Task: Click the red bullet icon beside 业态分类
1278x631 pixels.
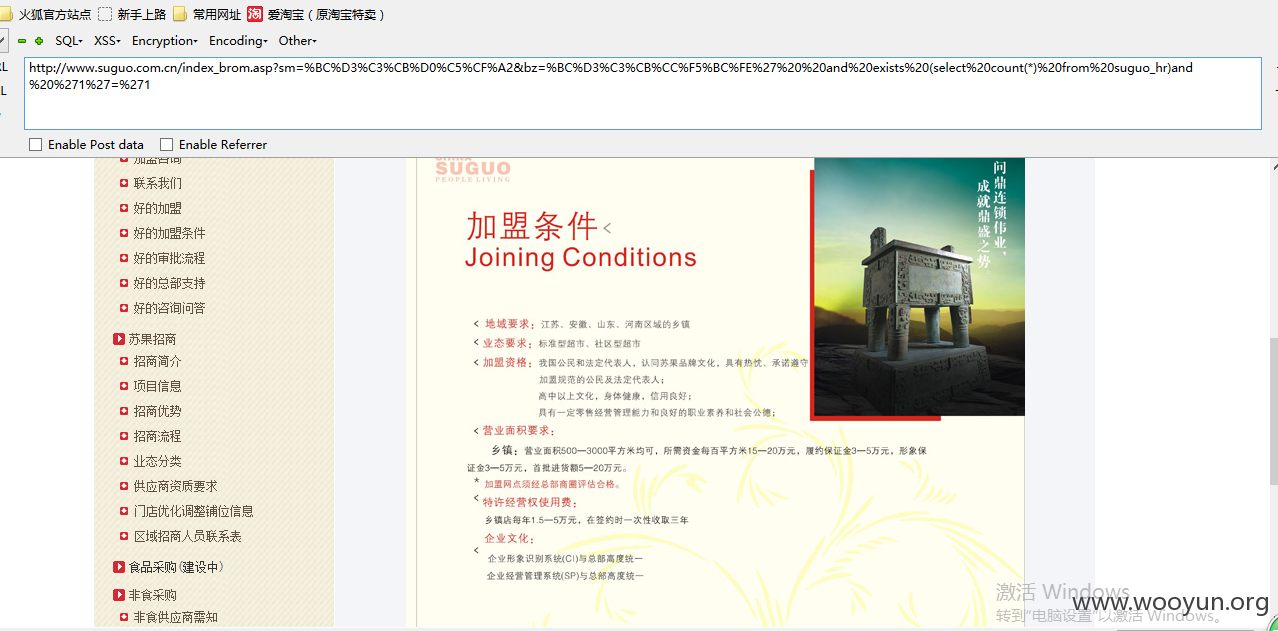Action: coord(124,461)
